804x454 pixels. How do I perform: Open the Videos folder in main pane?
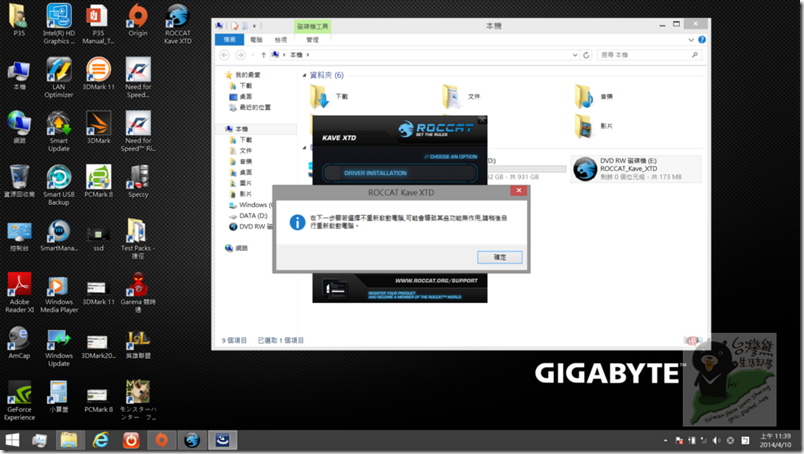594,126
